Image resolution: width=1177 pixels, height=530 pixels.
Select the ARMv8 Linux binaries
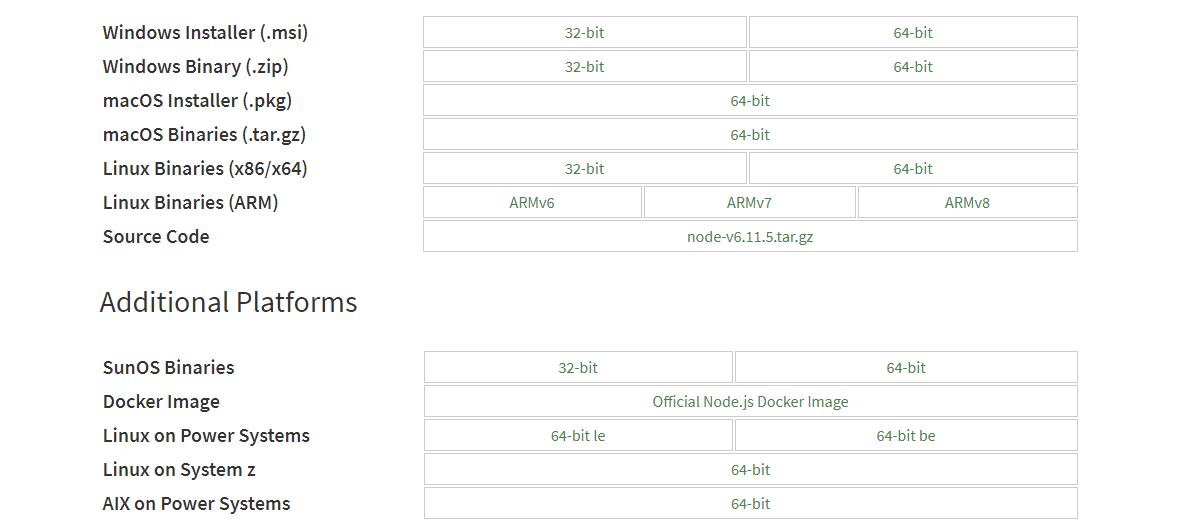click(x=967, y=203)
